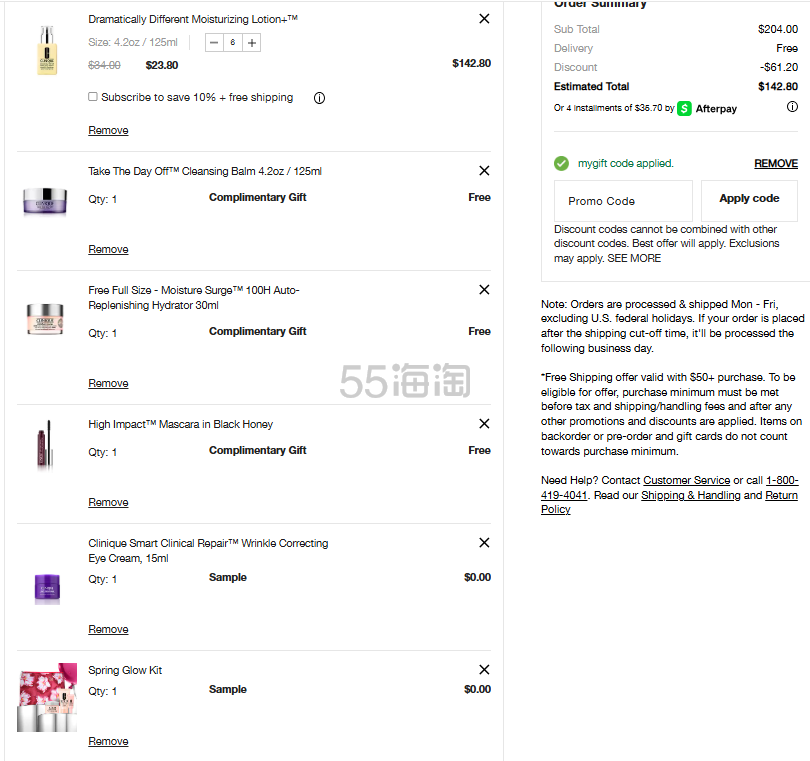Dismiss Eye Cream sample via X icon
Viewport: 810px width, 761px height.
coord(484,543)
